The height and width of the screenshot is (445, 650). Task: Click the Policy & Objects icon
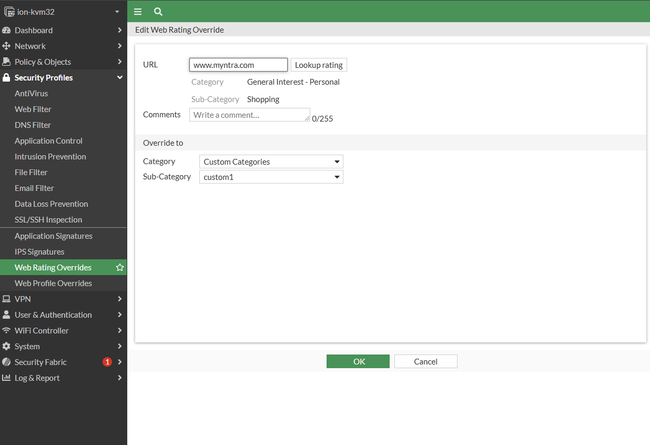point(6,62)
